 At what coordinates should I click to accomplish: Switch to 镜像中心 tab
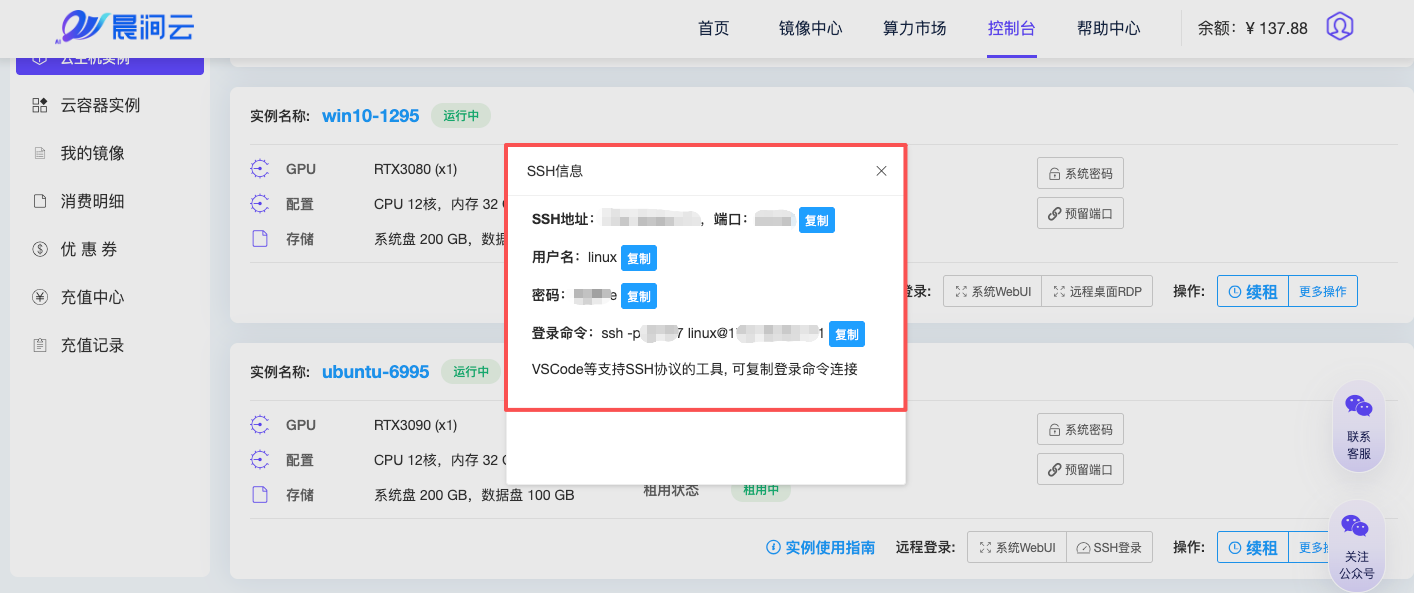coord(810,28)
